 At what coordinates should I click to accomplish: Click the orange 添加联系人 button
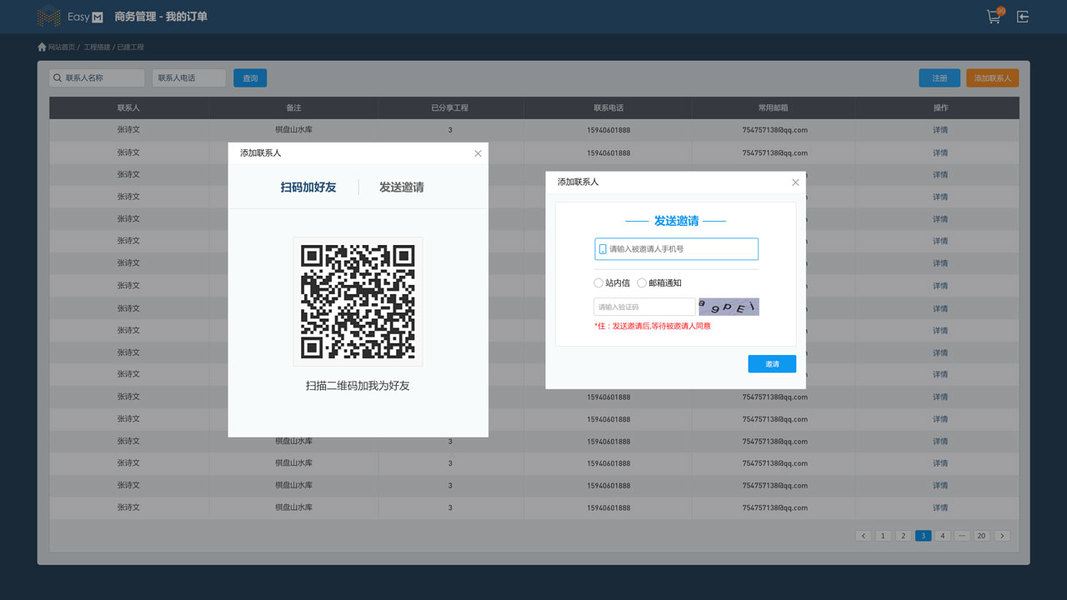pos(992,78)
